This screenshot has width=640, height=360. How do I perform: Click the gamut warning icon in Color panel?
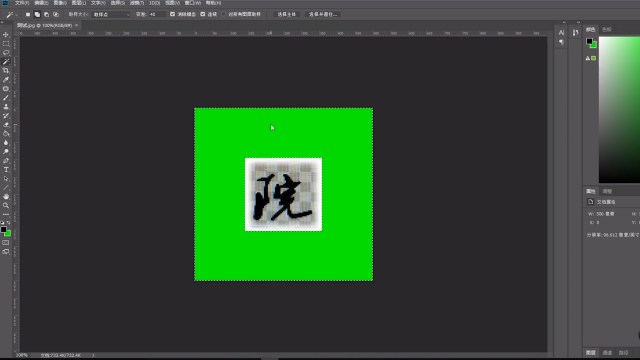click(x=588, y=58)
